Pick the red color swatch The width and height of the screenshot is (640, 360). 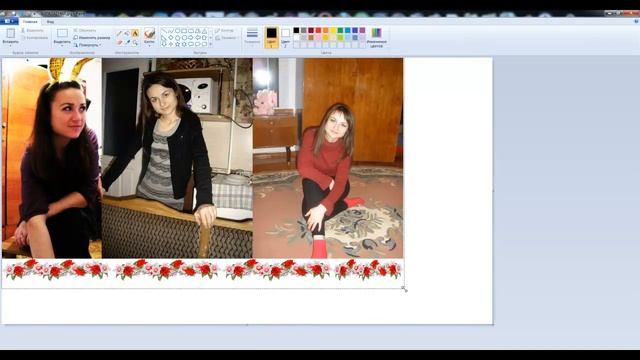(x=318, y=31)
